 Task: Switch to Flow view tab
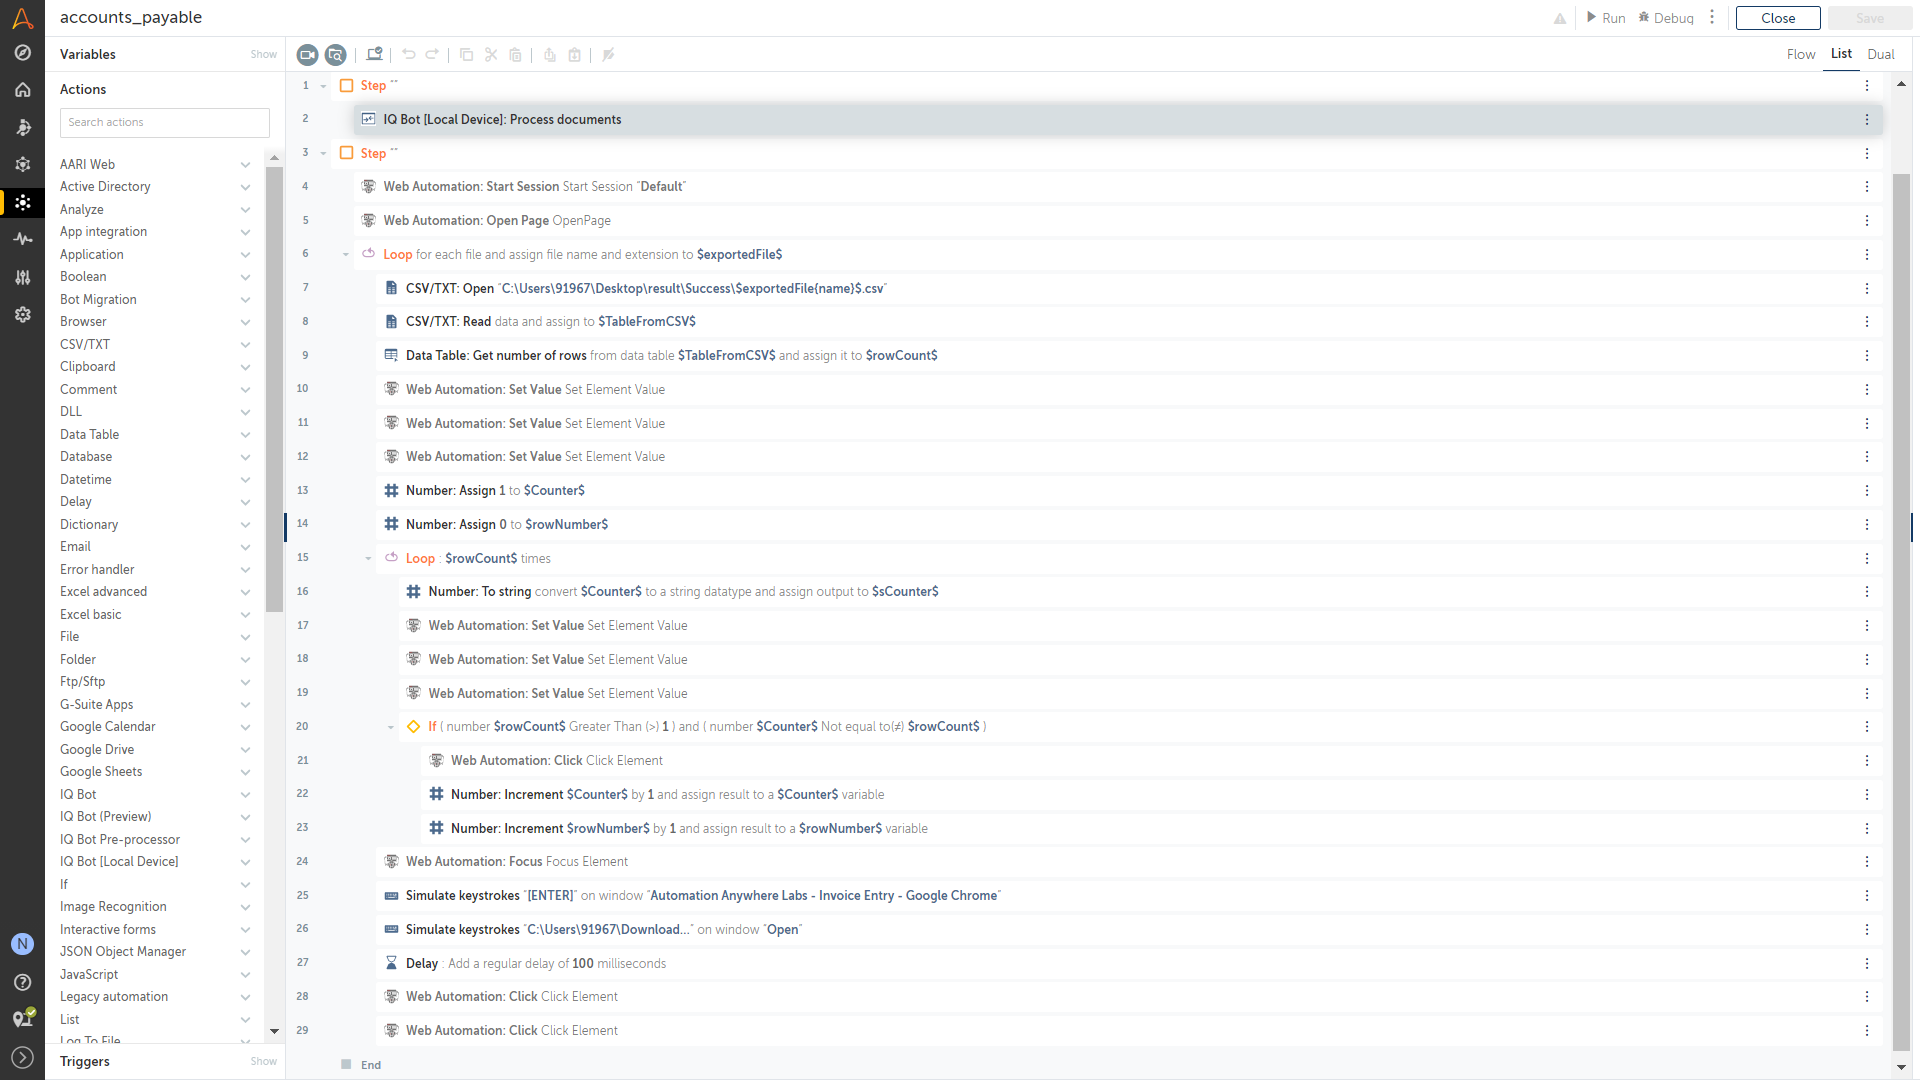tap(1800, 55)
